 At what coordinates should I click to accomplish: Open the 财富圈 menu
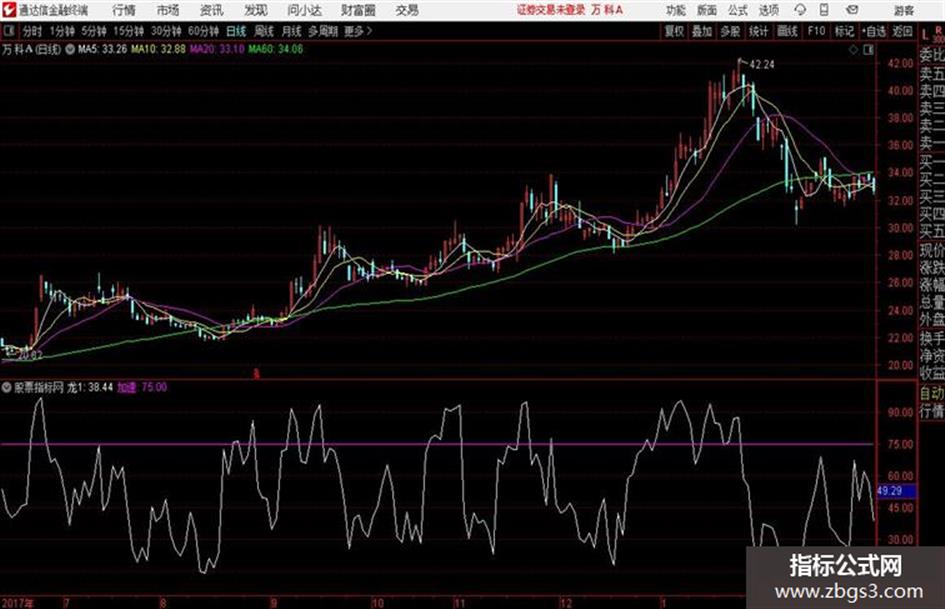pos(358,10)
